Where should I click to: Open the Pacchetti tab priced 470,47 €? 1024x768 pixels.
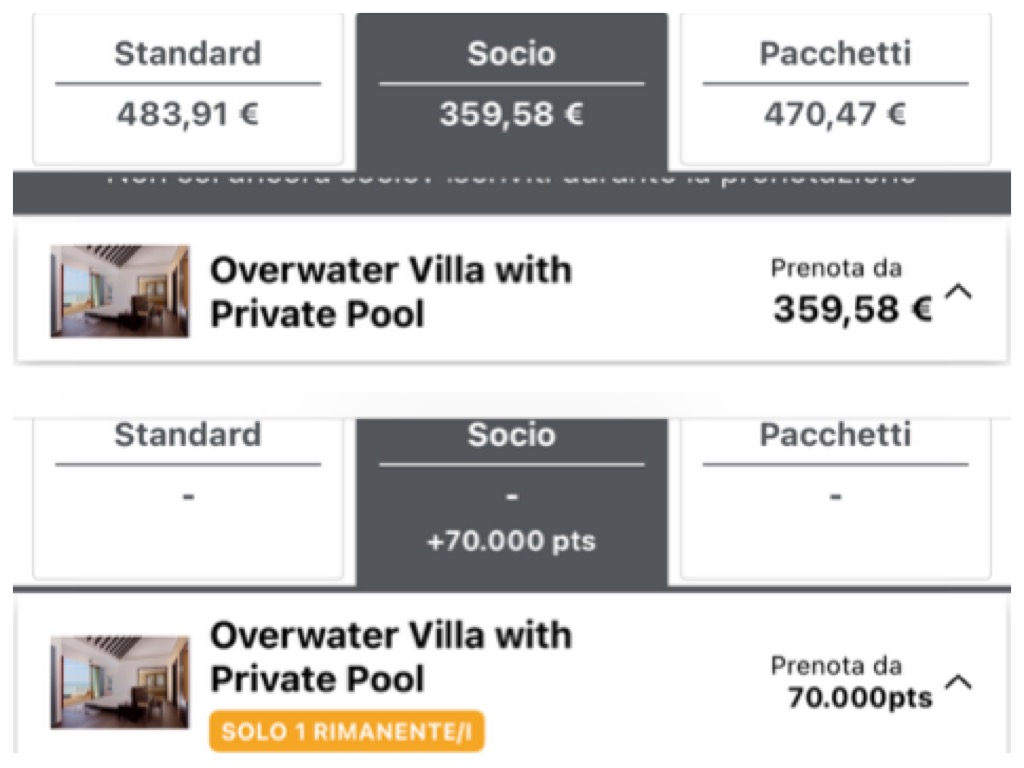pyautogui.click(x=835, y=88)
